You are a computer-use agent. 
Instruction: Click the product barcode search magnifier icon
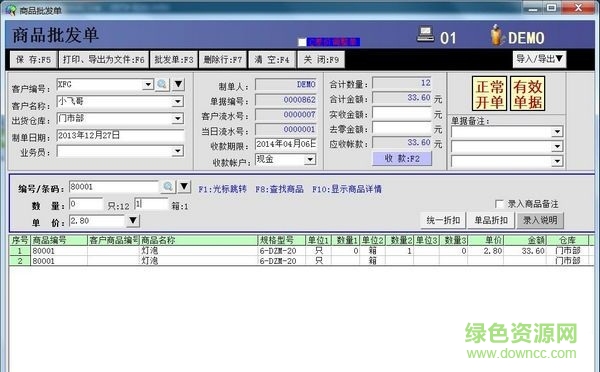168,186
